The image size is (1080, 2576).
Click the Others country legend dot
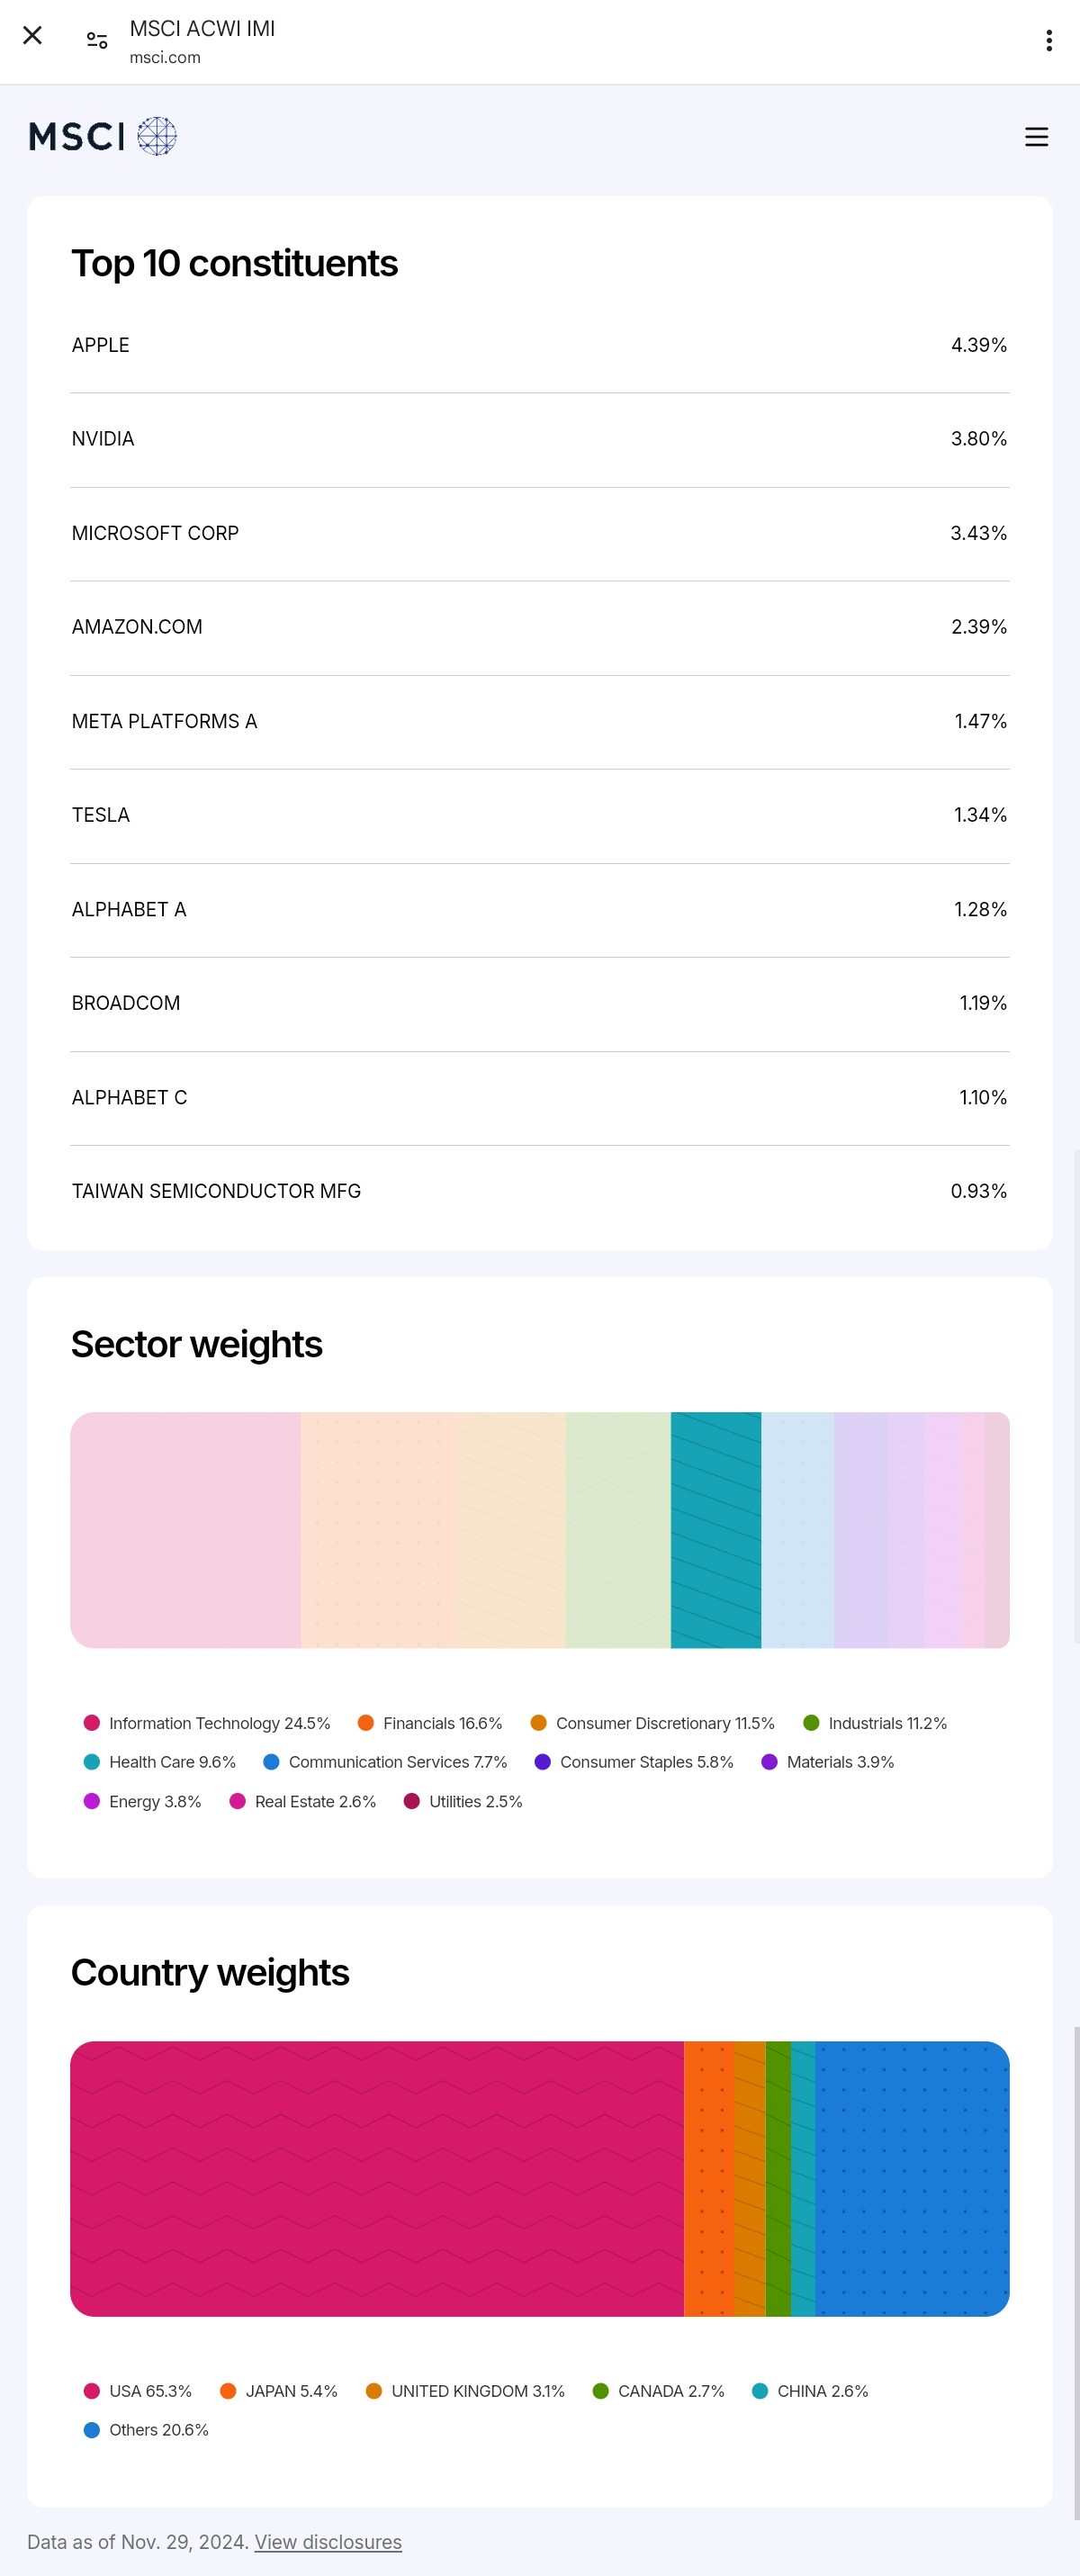coord(92,2430)
